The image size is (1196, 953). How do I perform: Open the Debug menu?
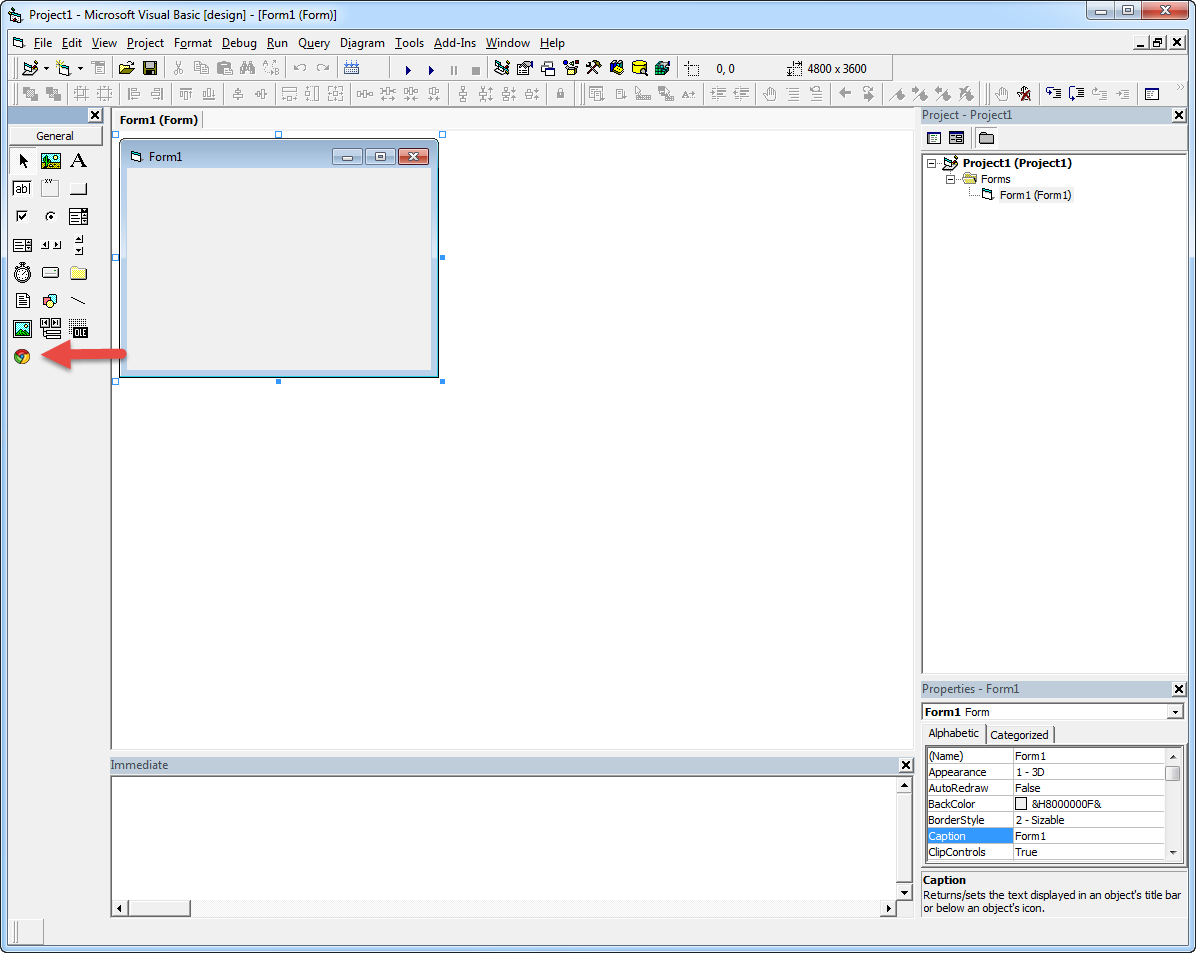239,43
